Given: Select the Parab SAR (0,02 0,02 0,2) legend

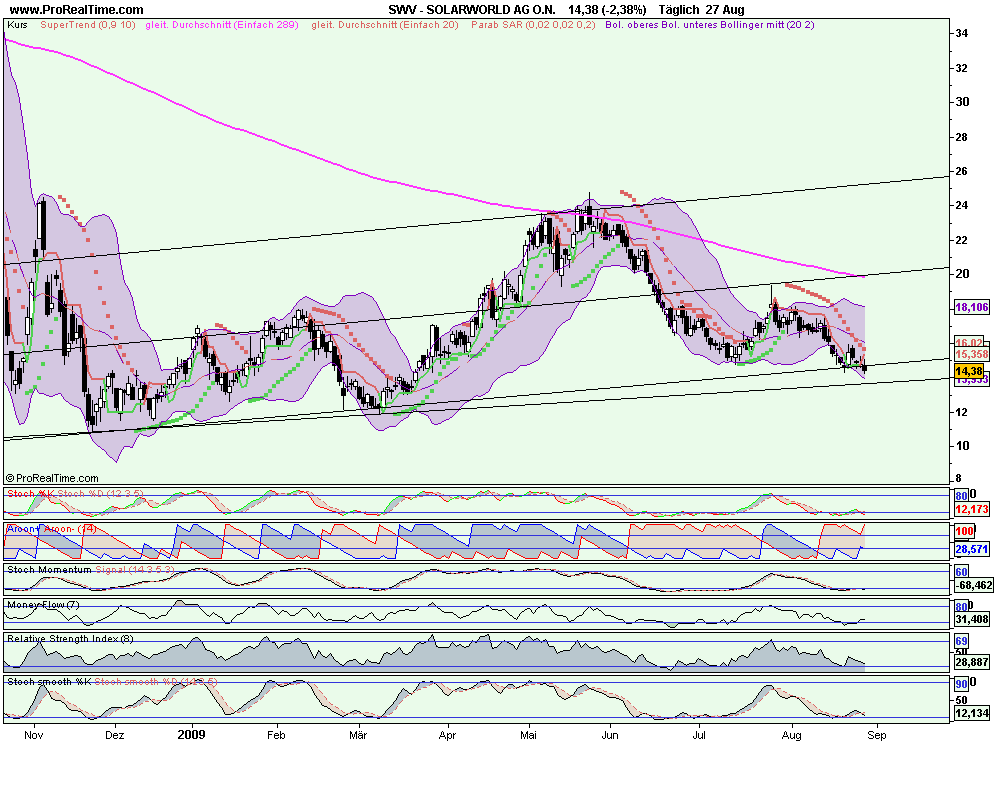Looking at the screenshot, I should (x=533, y=25).
